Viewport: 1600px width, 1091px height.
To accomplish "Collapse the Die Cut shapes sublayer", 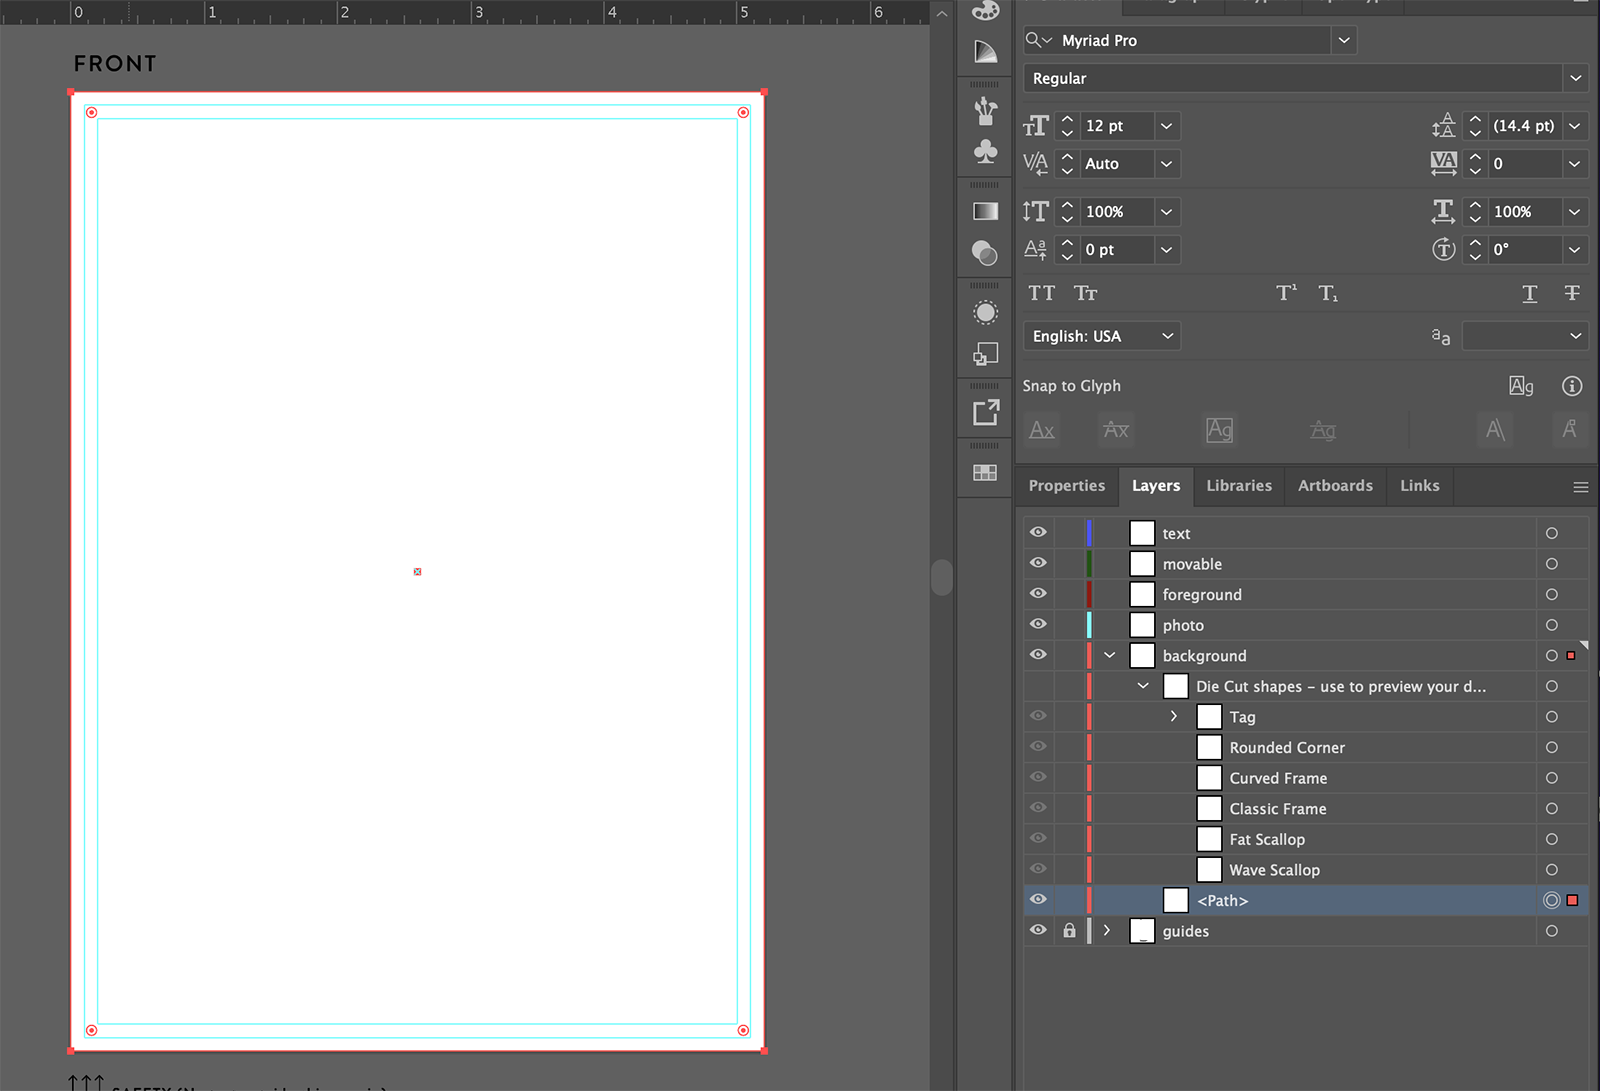I will coord(1143,686).
